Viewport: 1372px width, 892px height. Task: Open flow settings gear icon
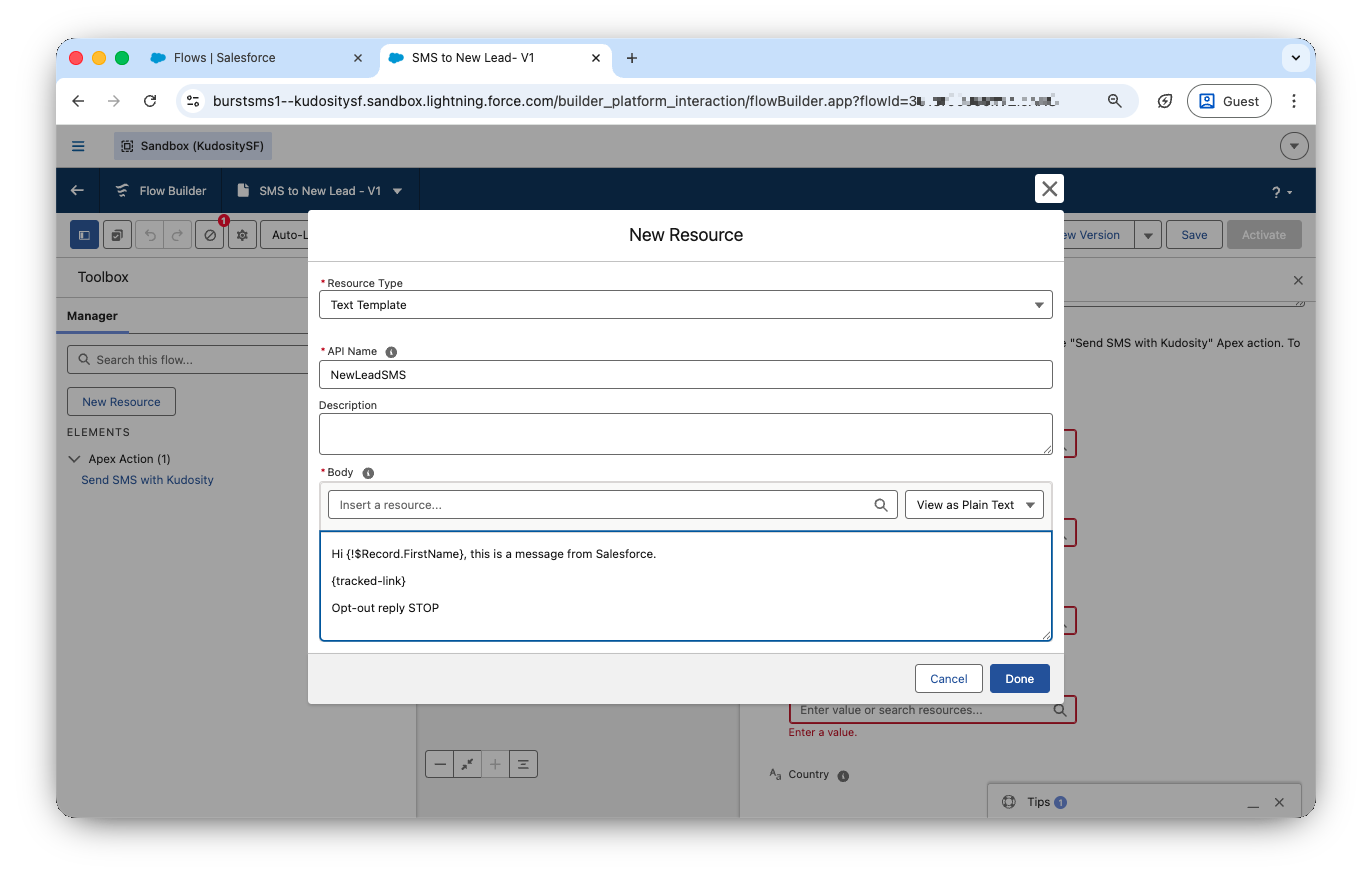[241, 235]
